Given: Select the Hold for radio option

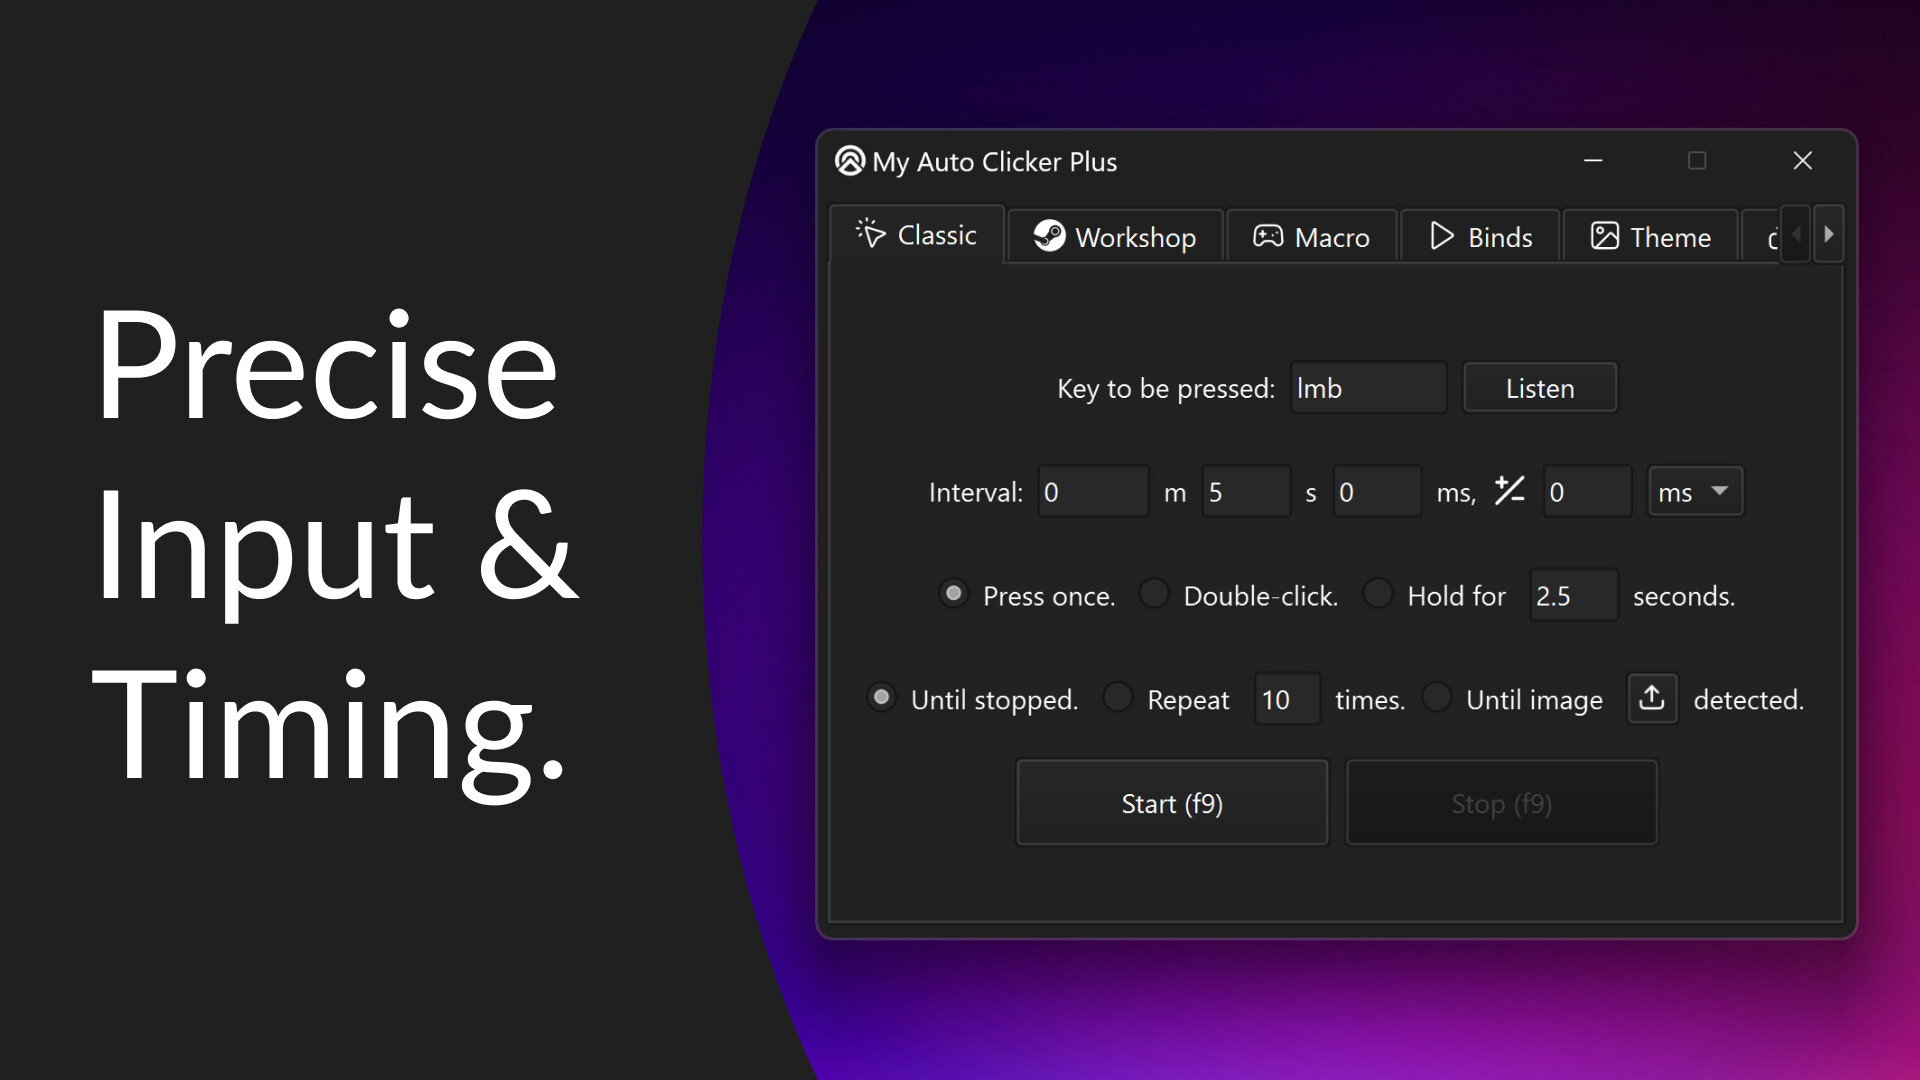Looking at the screenshot, I should point(1378,594).
